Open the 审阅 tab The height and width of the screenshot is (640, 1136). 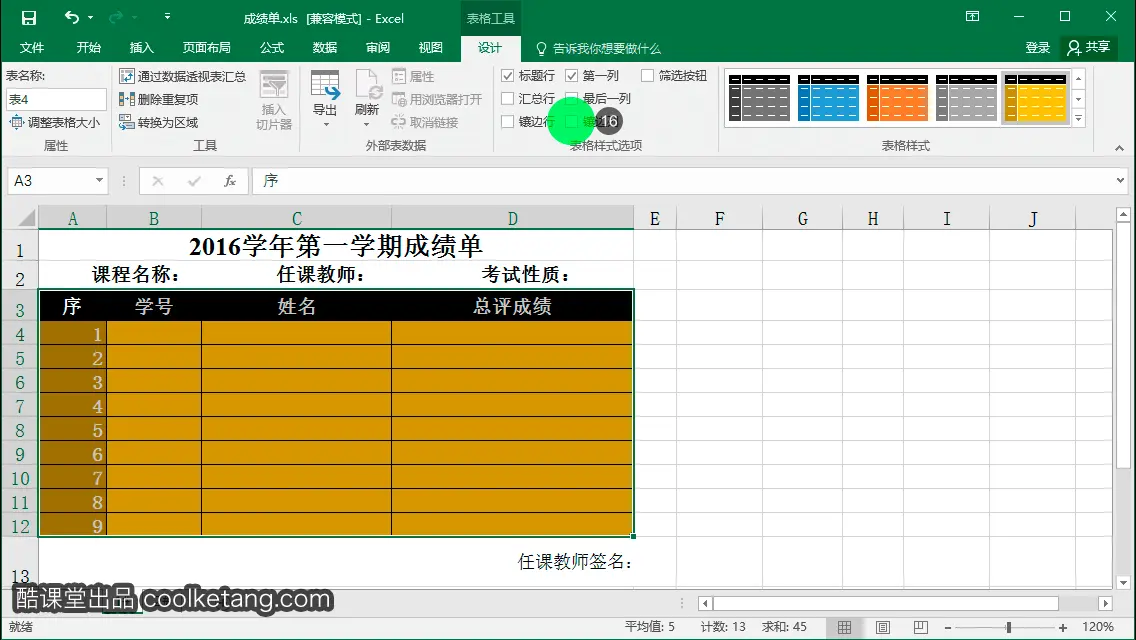click(377, 48)
